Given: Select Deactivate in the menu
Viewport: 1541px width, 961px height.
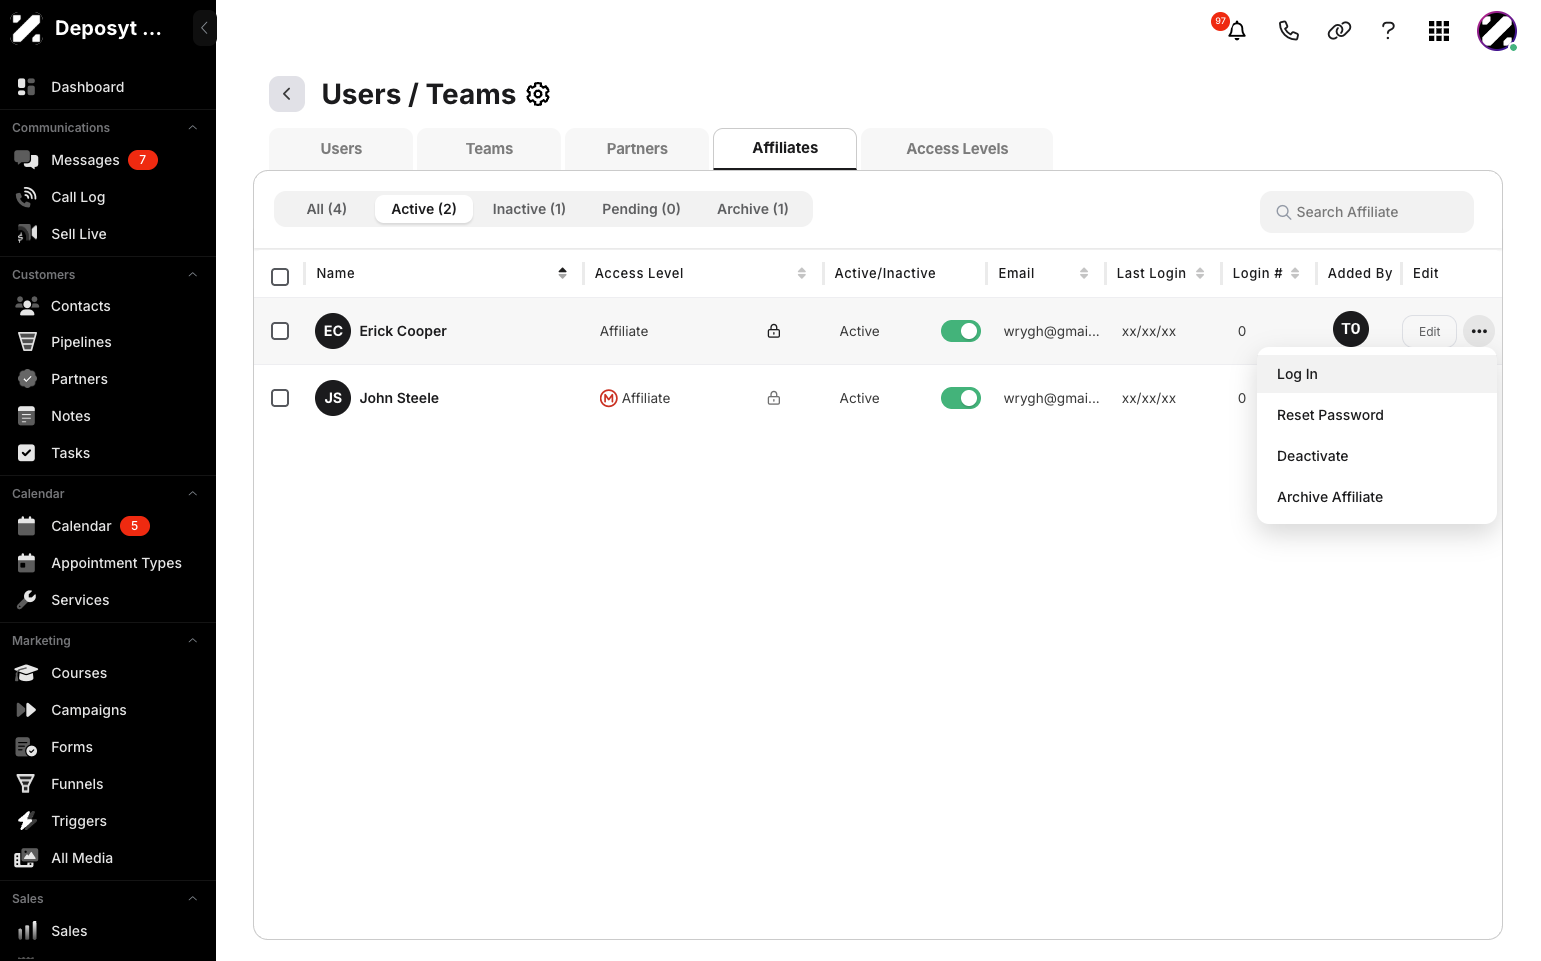Looking at the screenshot, I should (x=1377, y=456).
